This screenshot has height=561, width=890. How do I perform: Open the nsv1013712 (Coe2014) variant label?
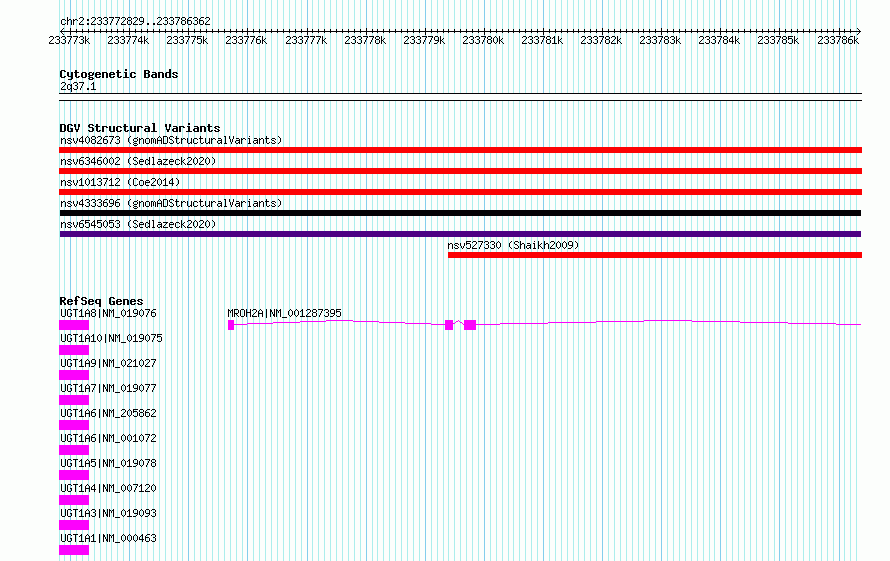(120, 182)
